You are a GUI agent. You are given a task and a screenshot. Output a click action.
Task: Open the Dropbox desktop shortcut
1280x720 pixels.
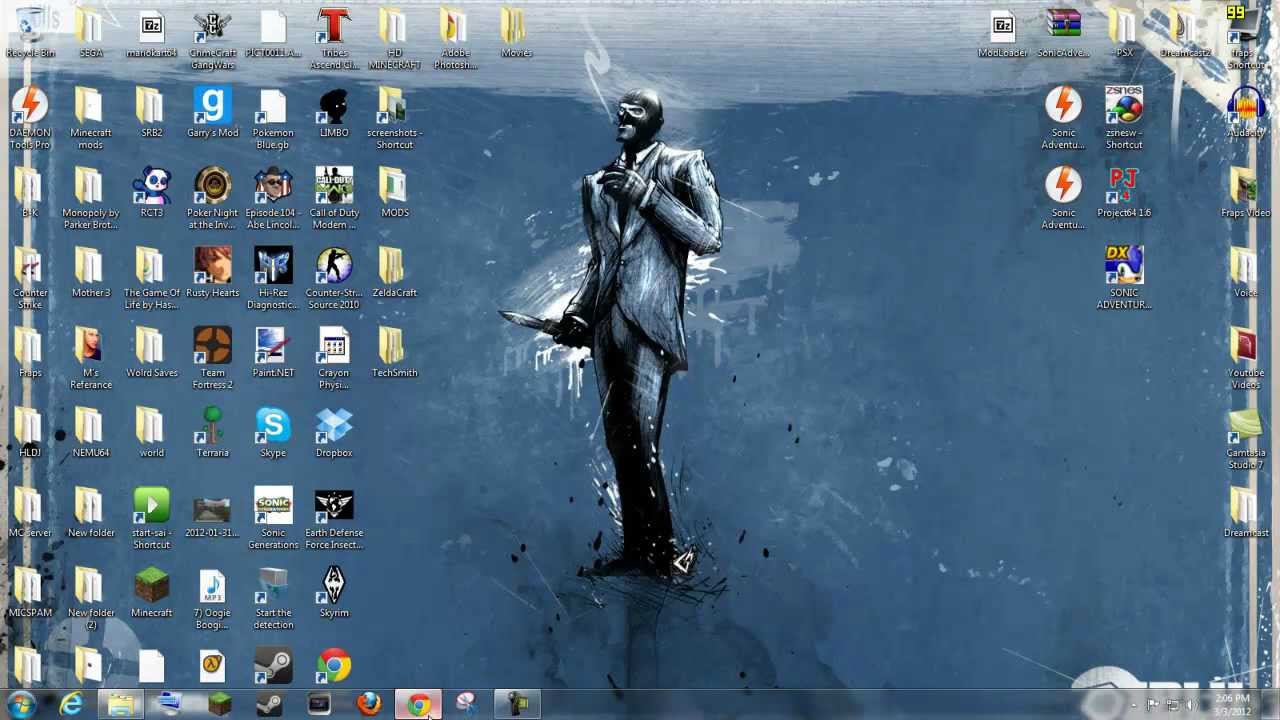click(334, 433)
